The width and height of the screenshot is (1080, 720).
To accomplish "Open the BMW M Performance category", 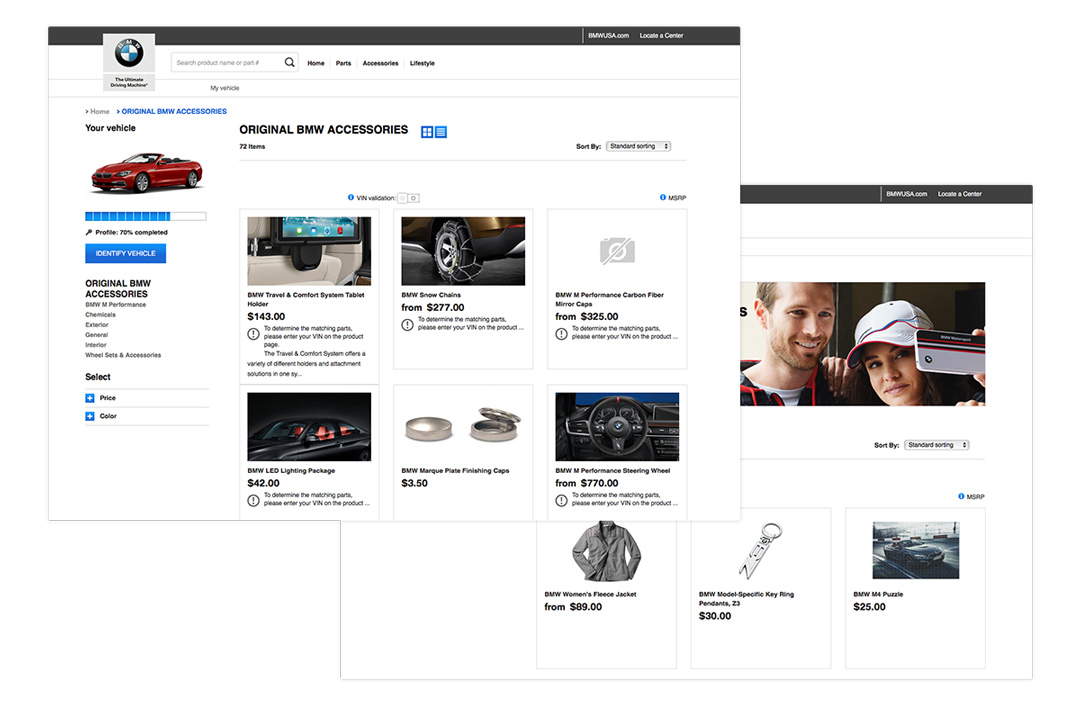I will tap(116, 305).
